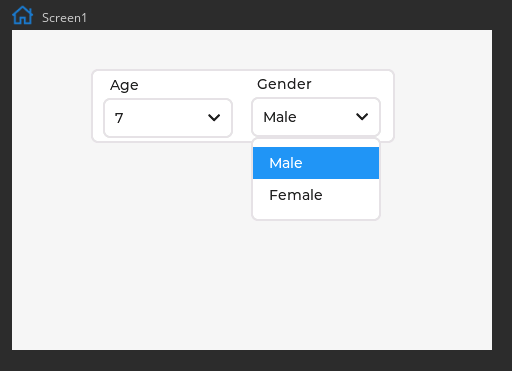
Task: Choose the highlighted Male option
Action: [316, 163]
